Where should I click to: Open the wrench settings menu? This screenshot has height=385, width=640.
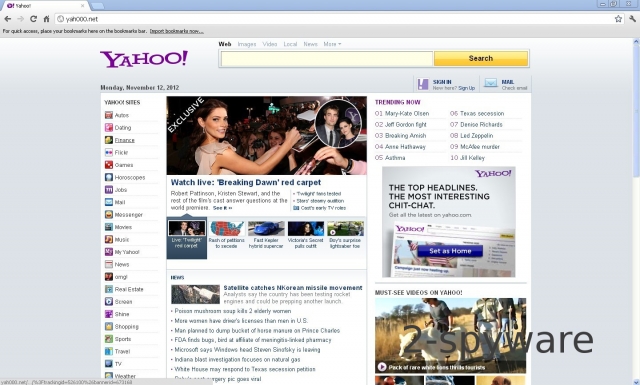pos(632,19)
